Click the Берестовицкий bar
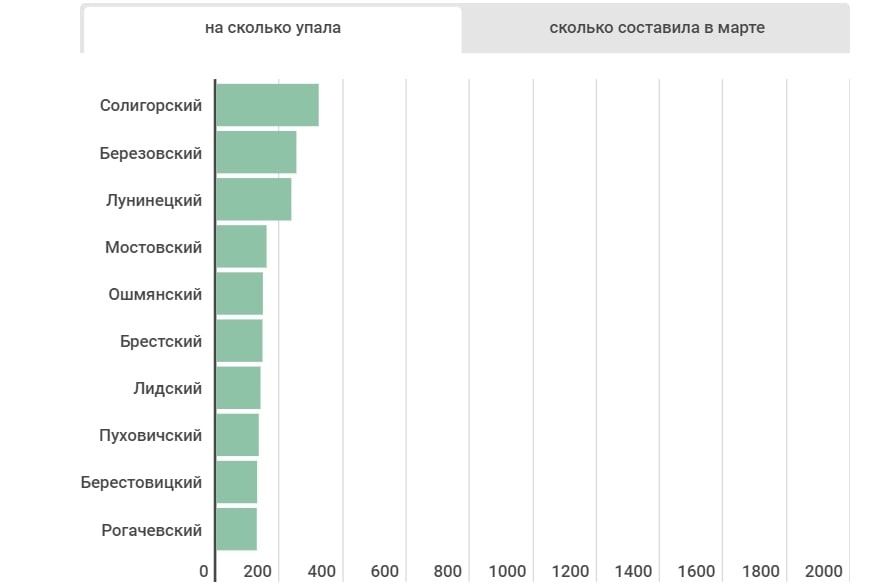Viewport: 871px width, 584px height. [x=237, y=482]
